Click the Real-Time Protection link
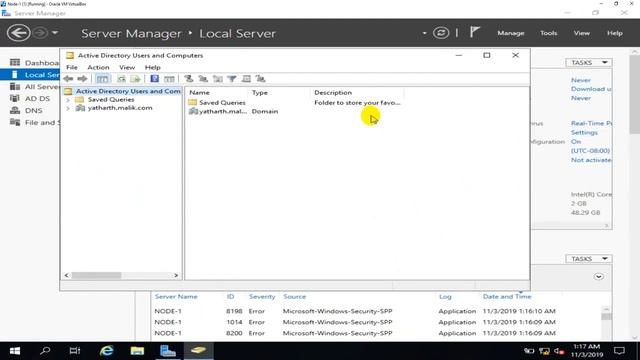Screen dimensions: 640x360 pos(591,123)
